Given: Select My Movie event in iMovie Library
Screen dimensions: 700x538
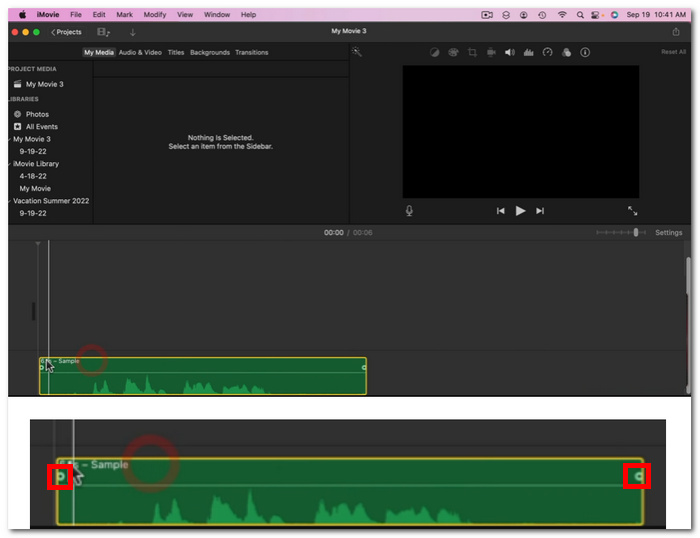Looking at the screenshot, I should tap(35, 189).
